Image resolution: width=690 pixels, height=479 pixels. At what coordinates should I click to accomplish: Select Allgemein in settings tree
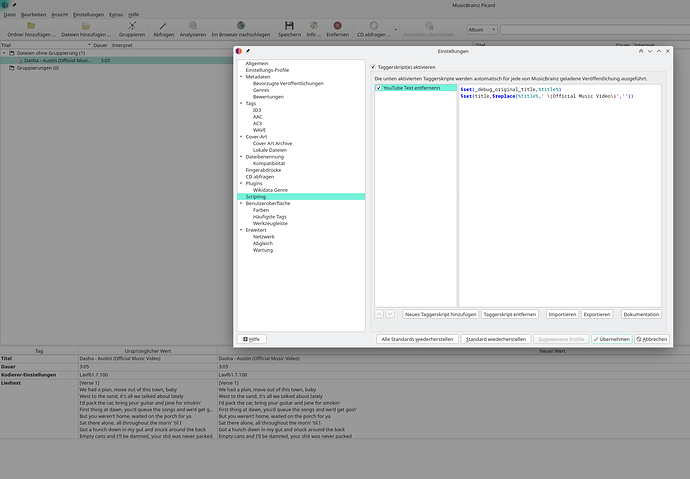(257, 63)
